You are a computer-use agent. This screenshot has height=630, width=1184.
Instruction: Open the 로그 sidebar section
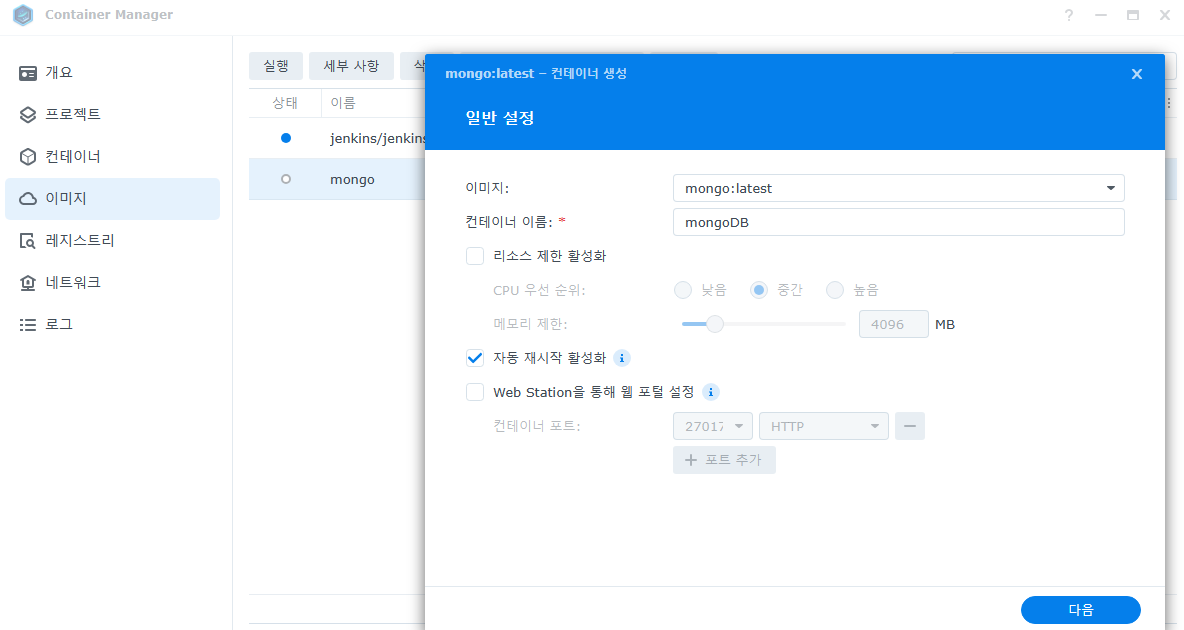[113, 324]
